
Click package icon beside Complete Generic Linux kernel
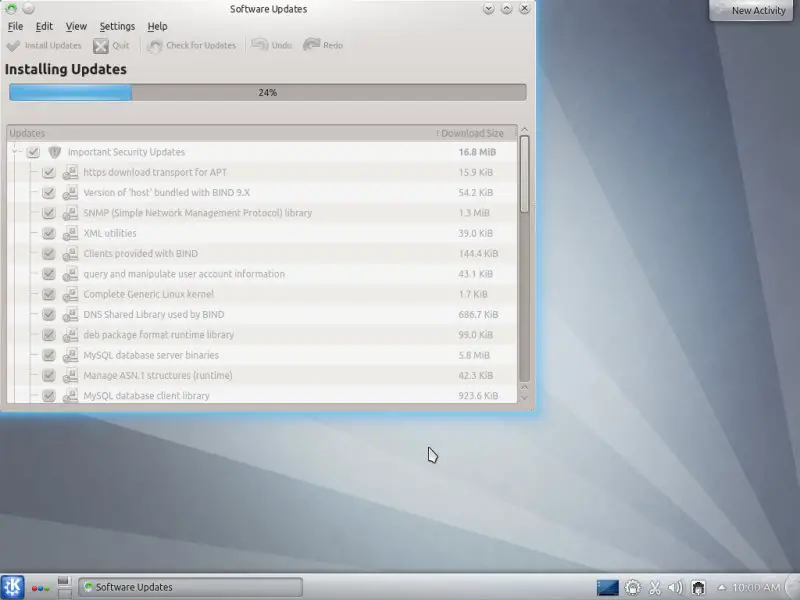tap(70, 294)
